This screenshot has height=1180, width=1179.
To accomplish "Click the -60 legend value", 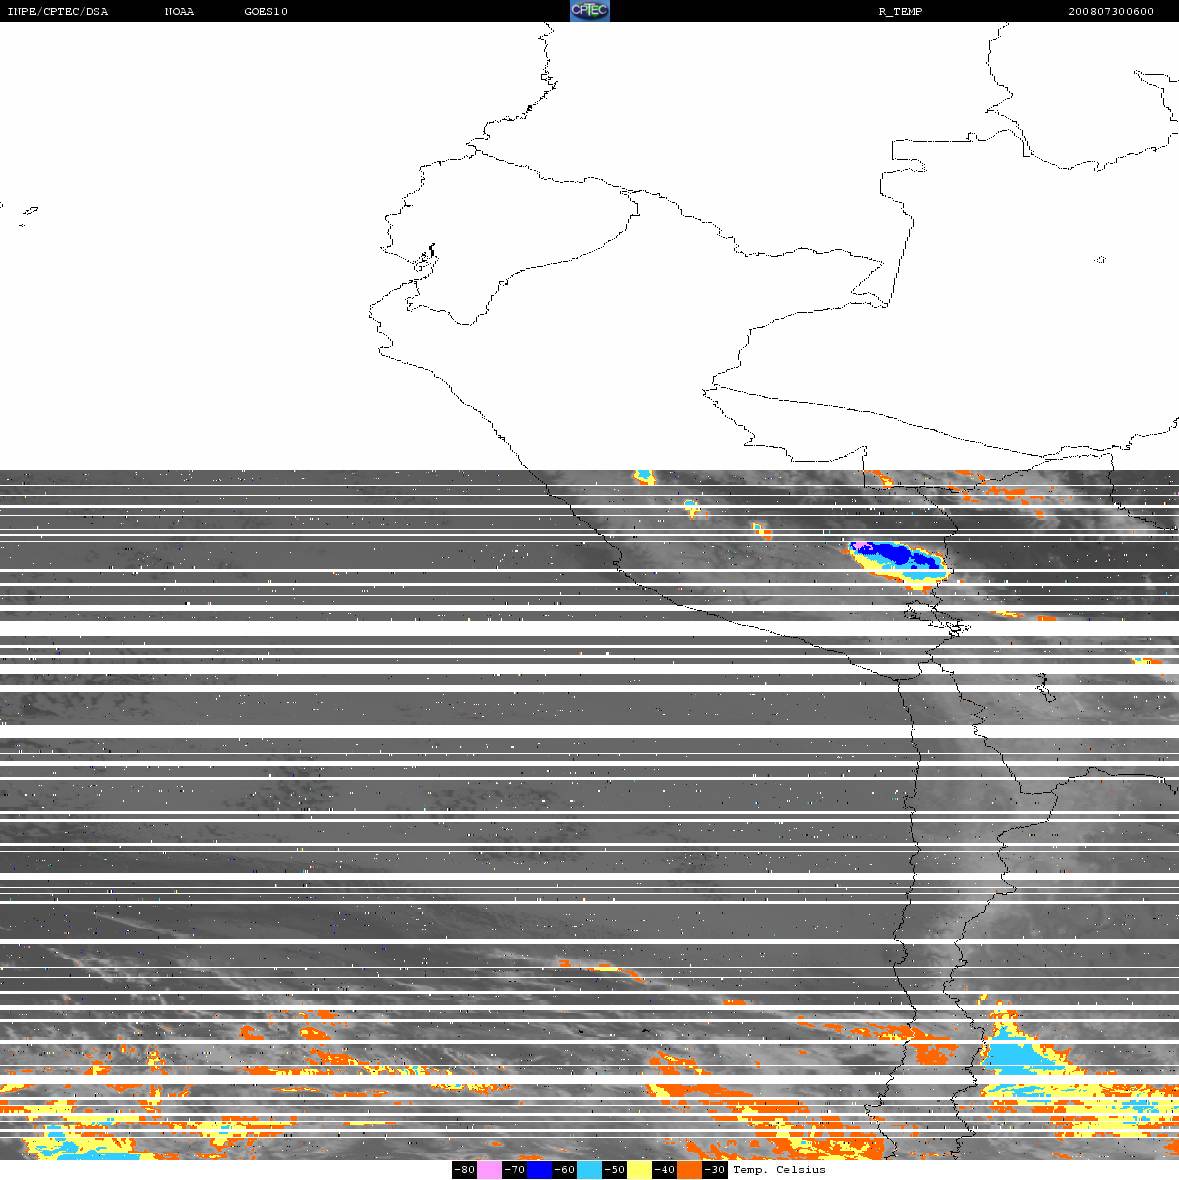I will coord(564,1169).
